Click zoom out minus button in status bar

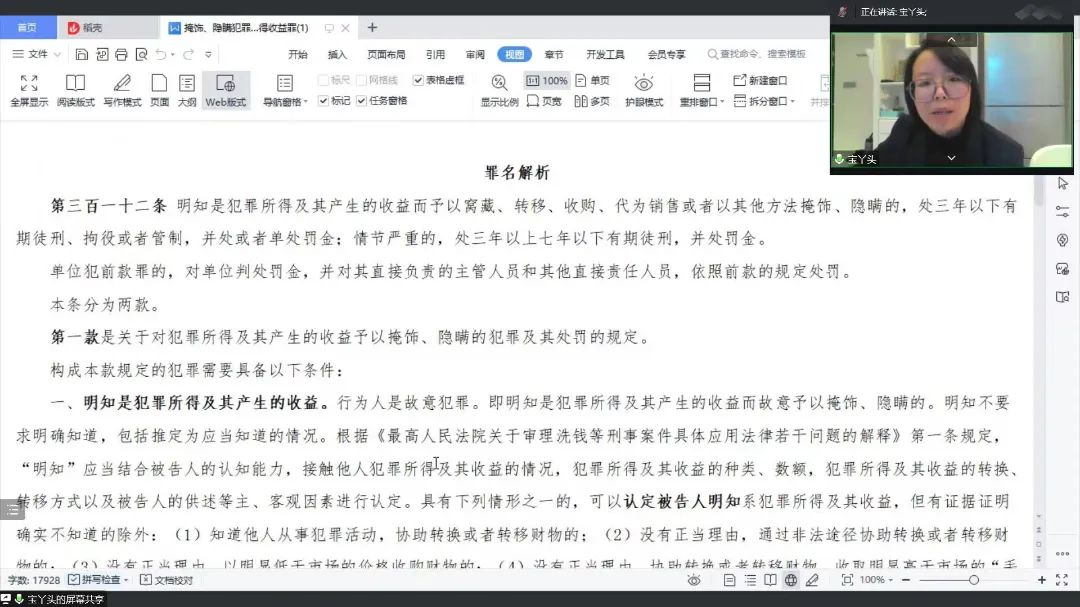(x=906, y=580)
